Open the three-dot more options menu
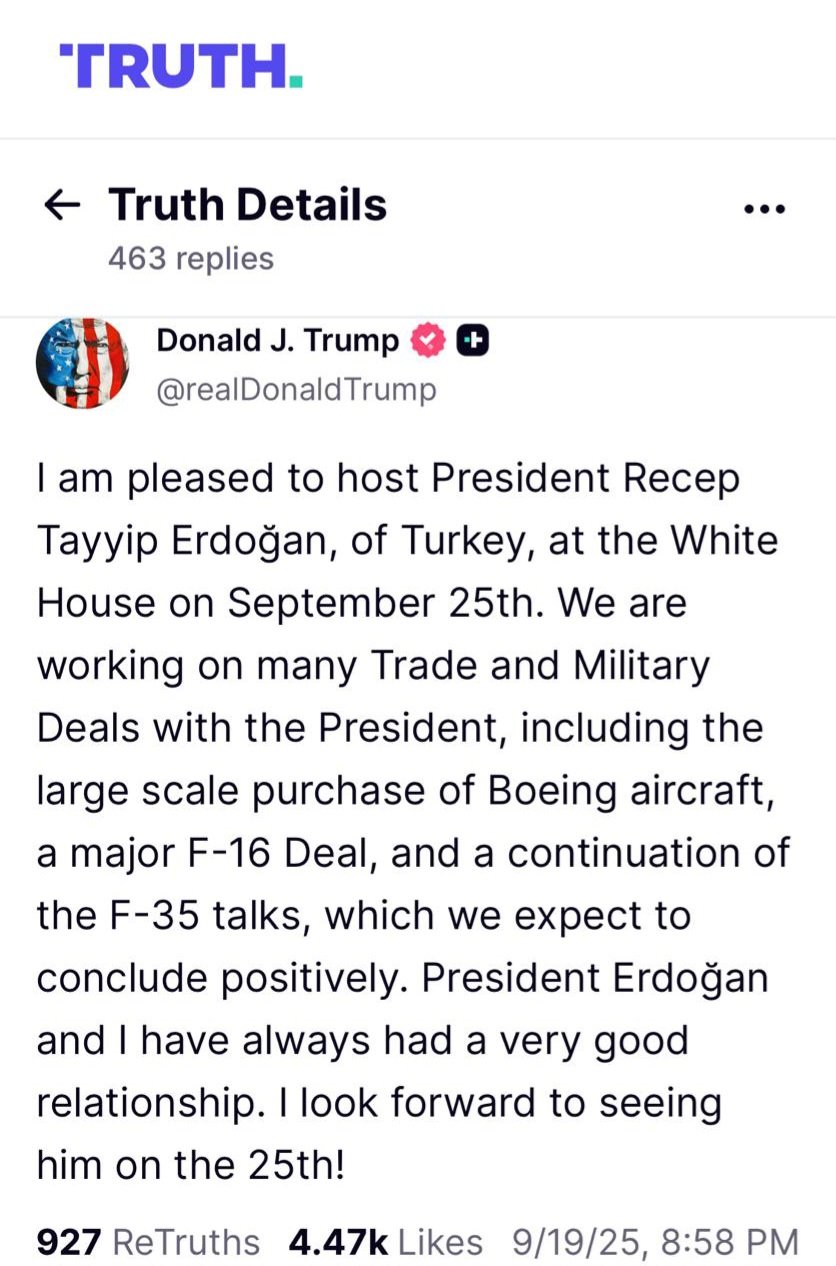 (x=767, y=209)
